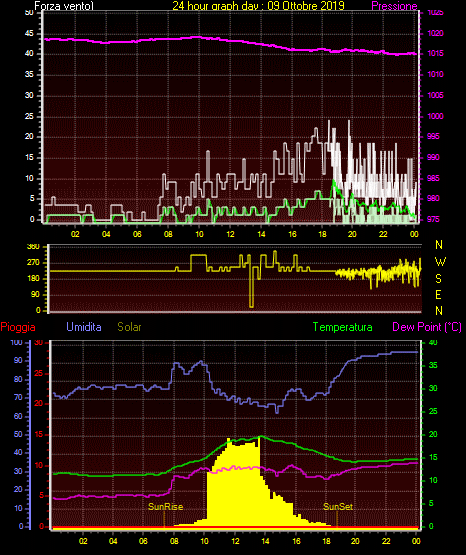Click pressure axis value '975'
Viewport: 466px width, 555px height.
(433, 219)
